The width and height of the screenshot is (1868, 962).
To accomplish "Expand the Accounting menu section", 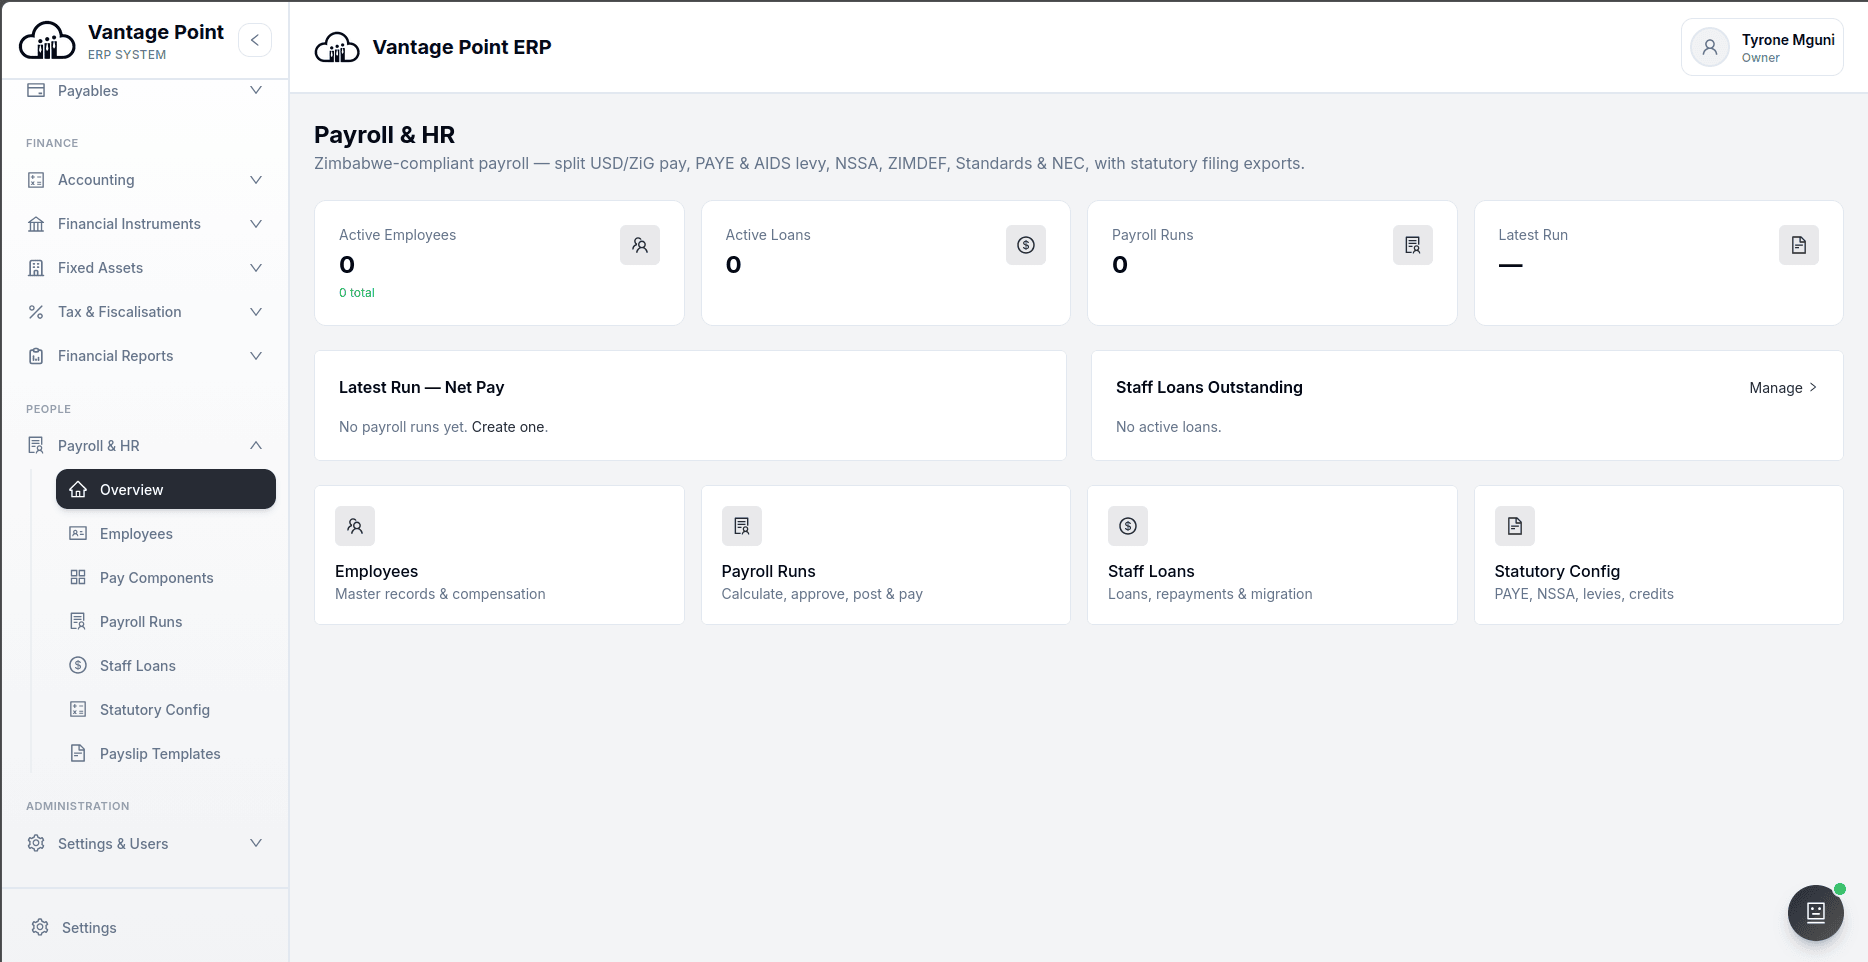I will coord(145,180).
